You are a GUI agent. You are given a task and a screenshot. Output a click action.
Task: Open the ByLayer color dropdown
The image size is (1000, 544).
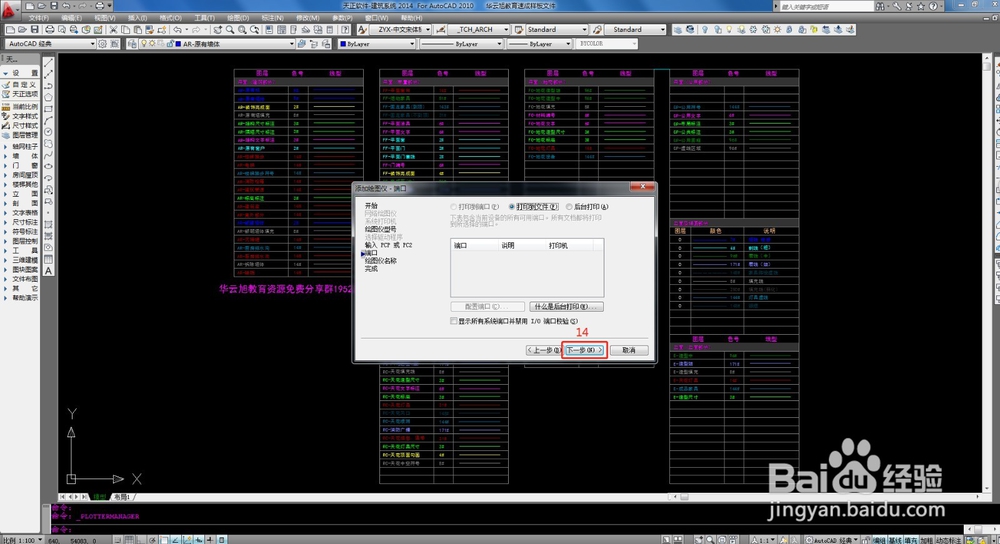pyautogui.click(x=412, y=44)
